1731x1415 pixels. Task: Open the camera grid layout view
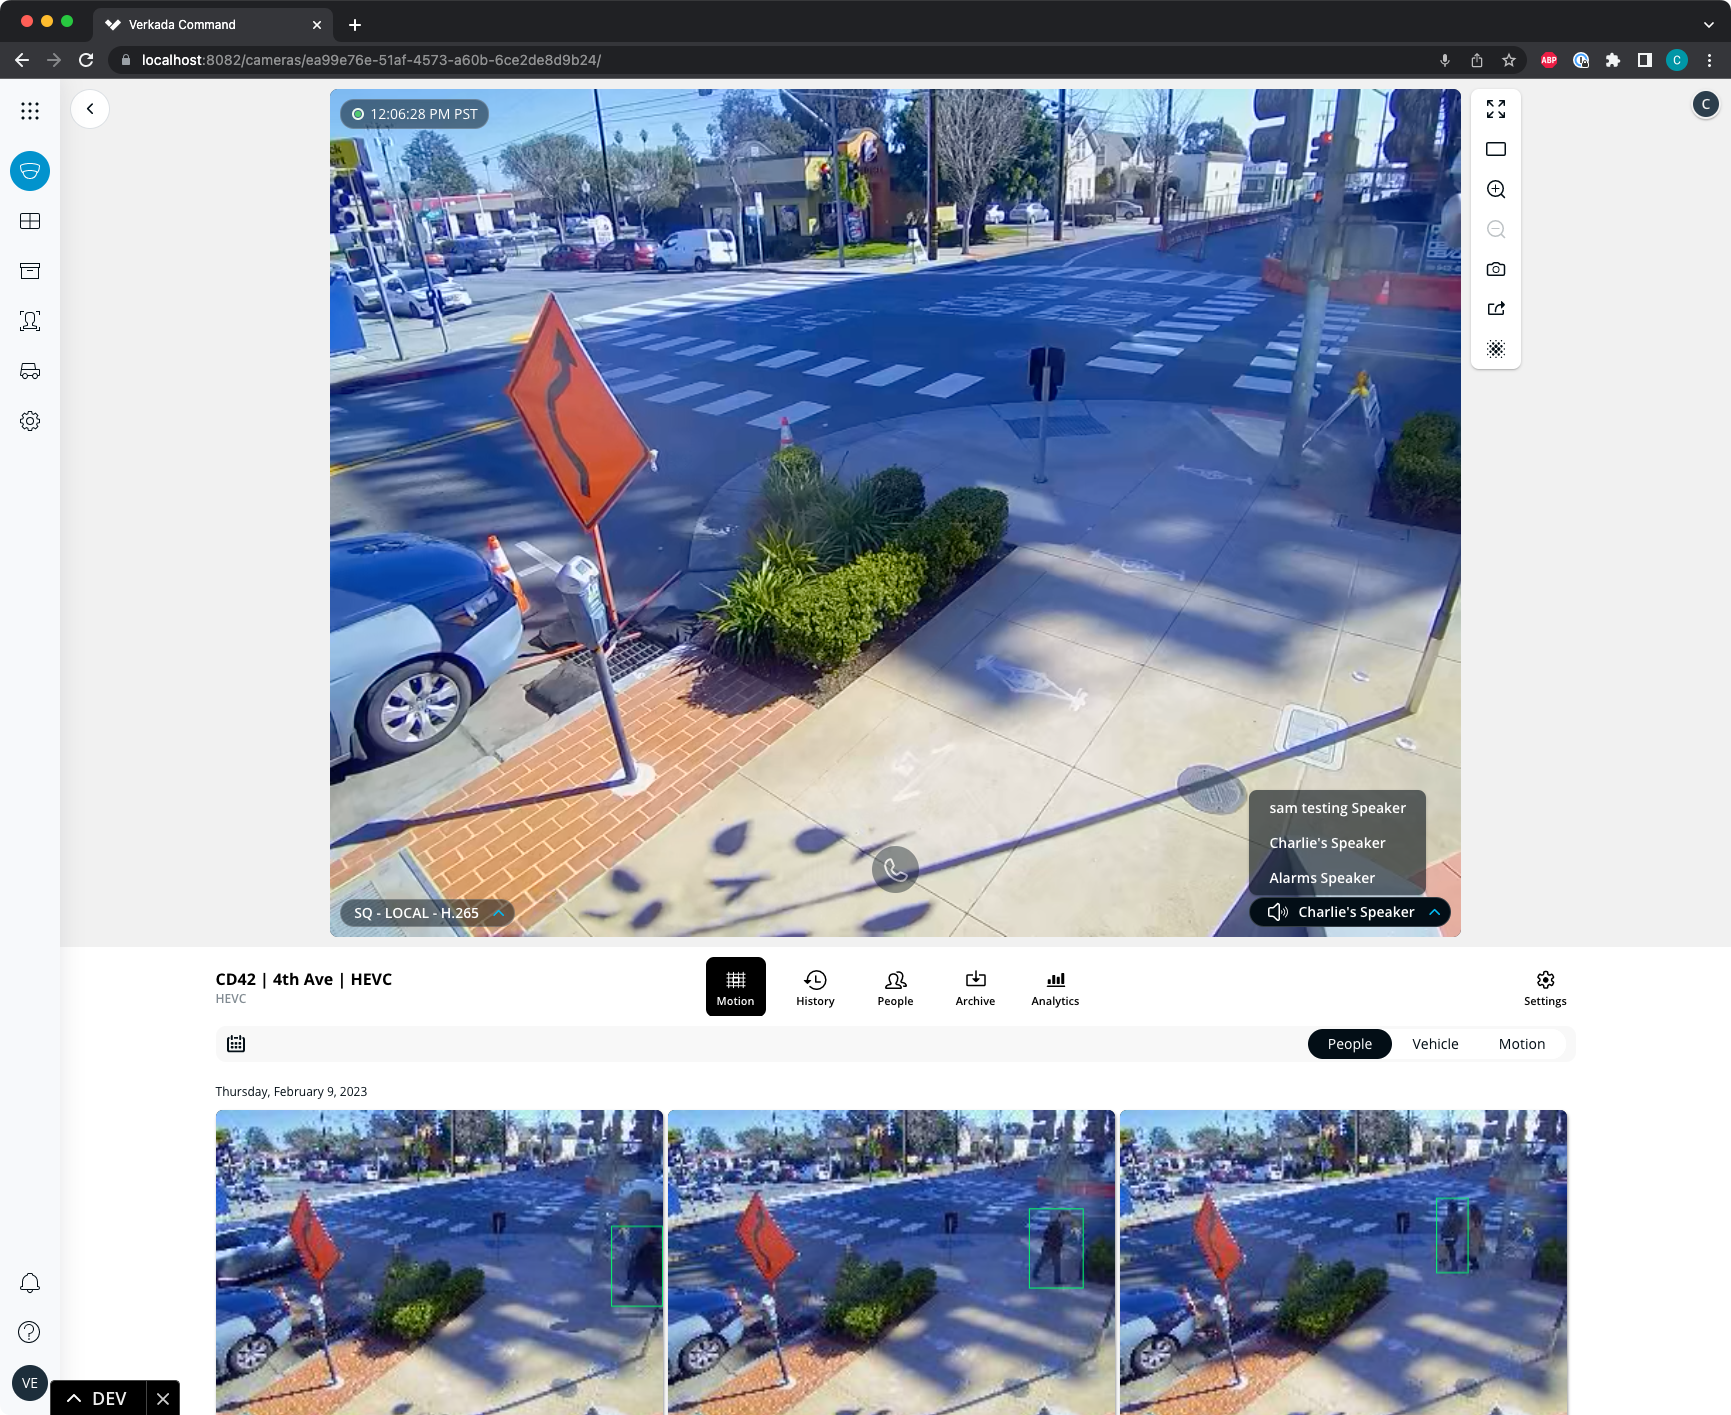tap(30, 221)
